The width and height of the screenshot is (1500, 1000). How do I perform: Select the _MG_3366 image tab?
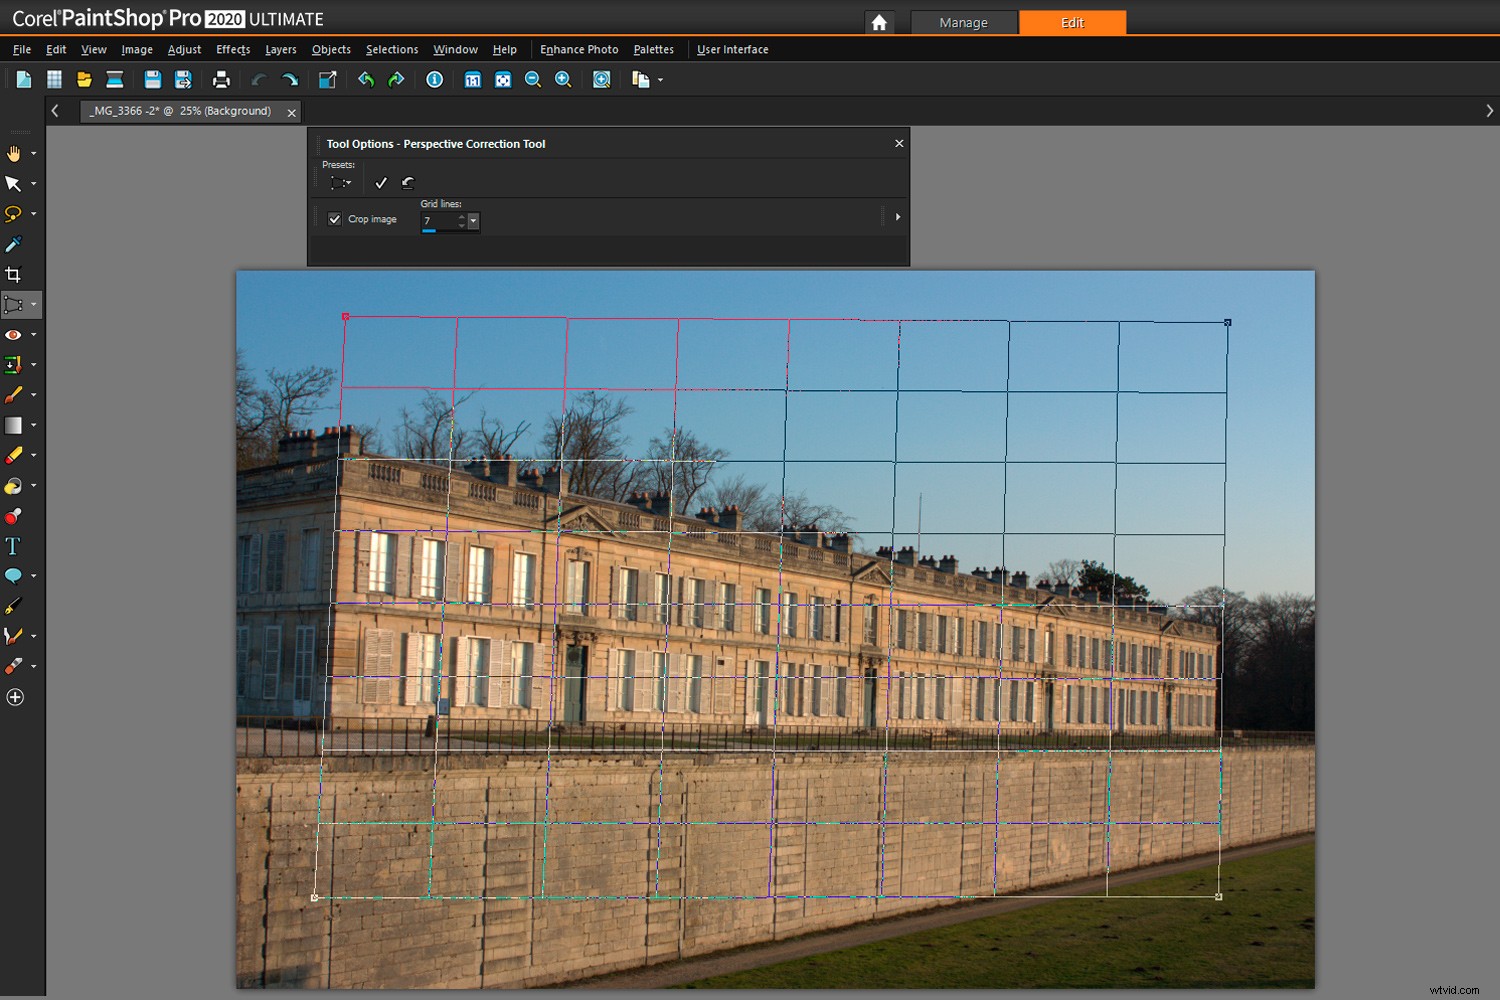click(x=180, y=111)
